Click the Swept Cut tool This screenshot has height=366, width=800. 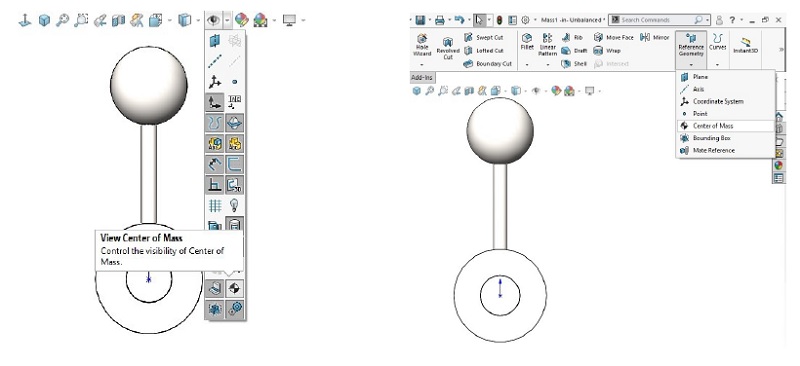point(484,37)
